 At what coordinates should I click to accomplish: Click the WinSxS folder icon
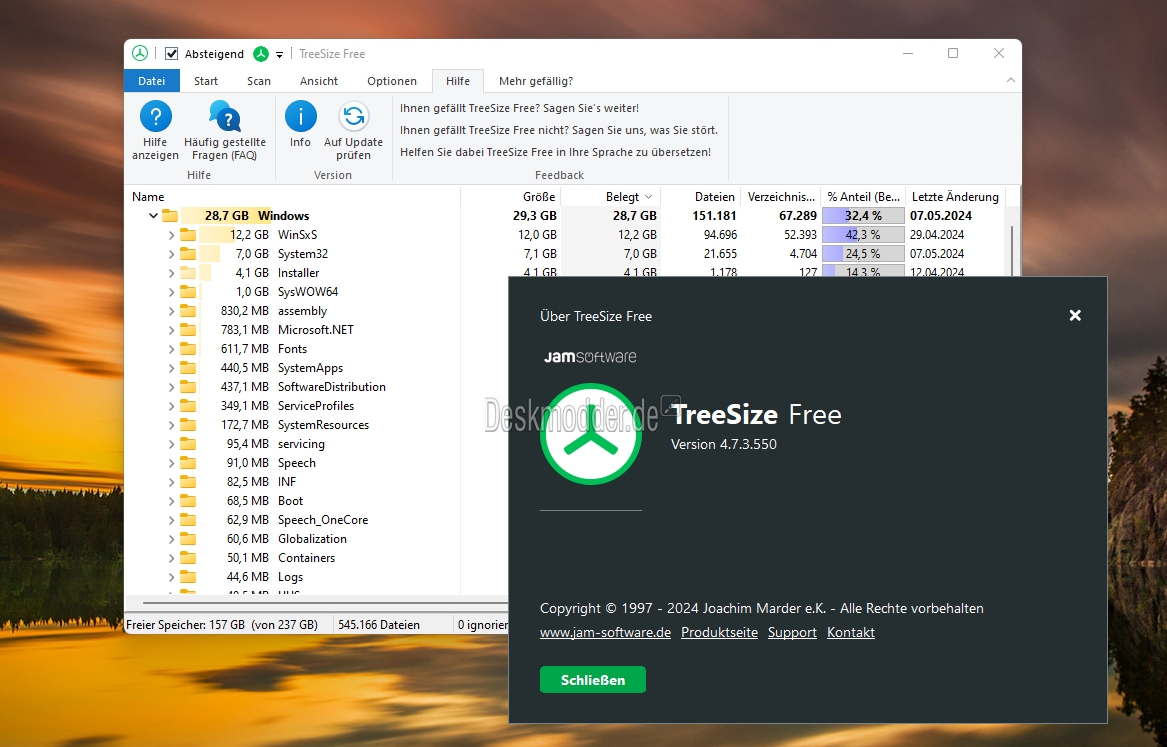tap(188, 235)
